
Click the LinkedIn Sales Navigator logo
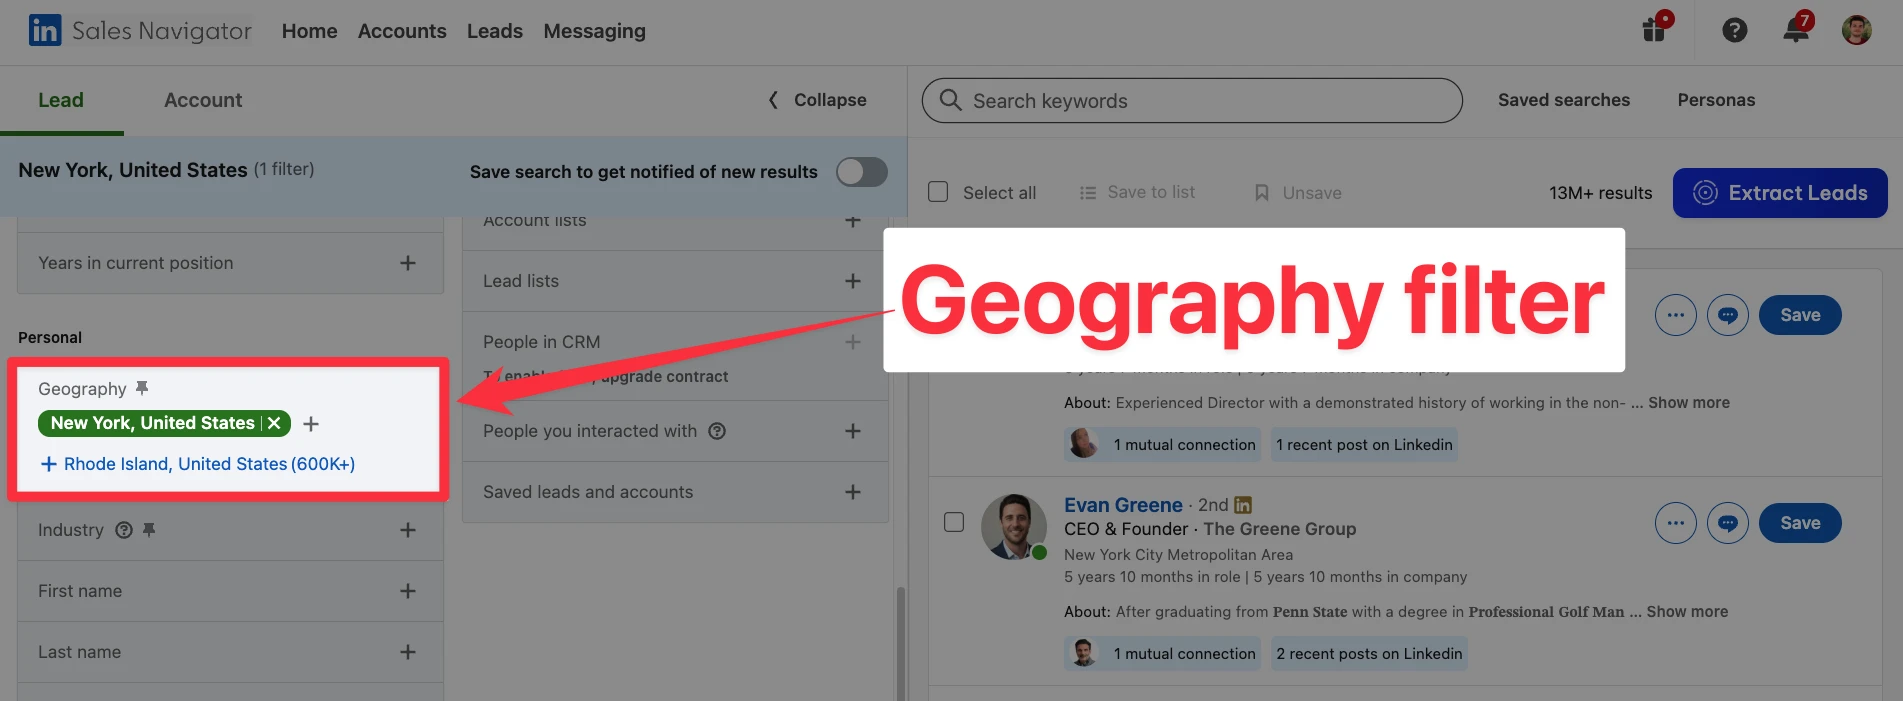click(140, 31)
